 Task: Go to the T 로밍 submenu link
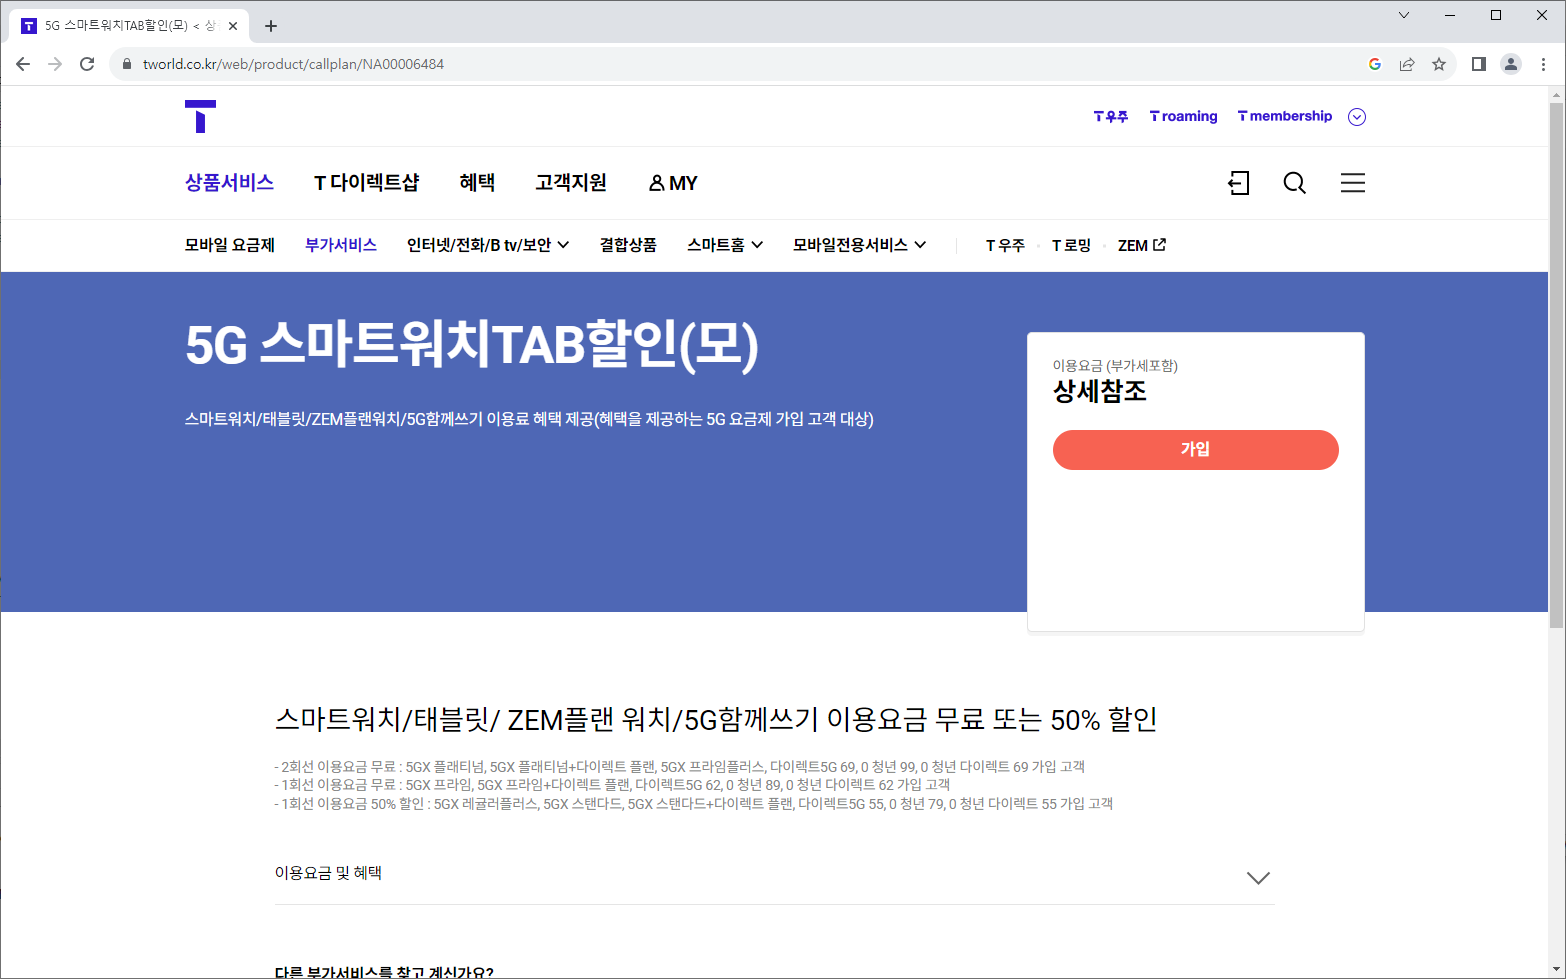1071,245
